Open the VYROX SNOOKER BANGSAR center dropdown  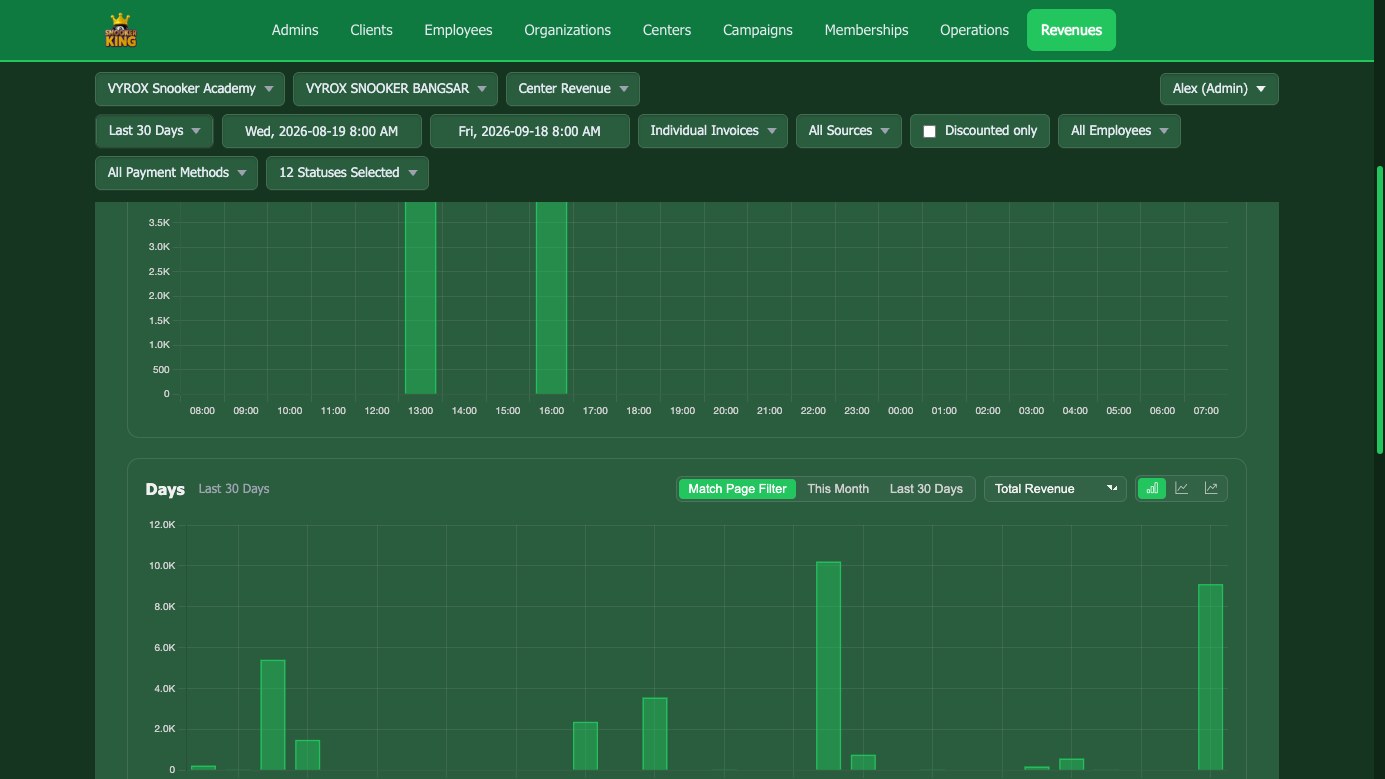pyautogui.click(x=395, y=89)
